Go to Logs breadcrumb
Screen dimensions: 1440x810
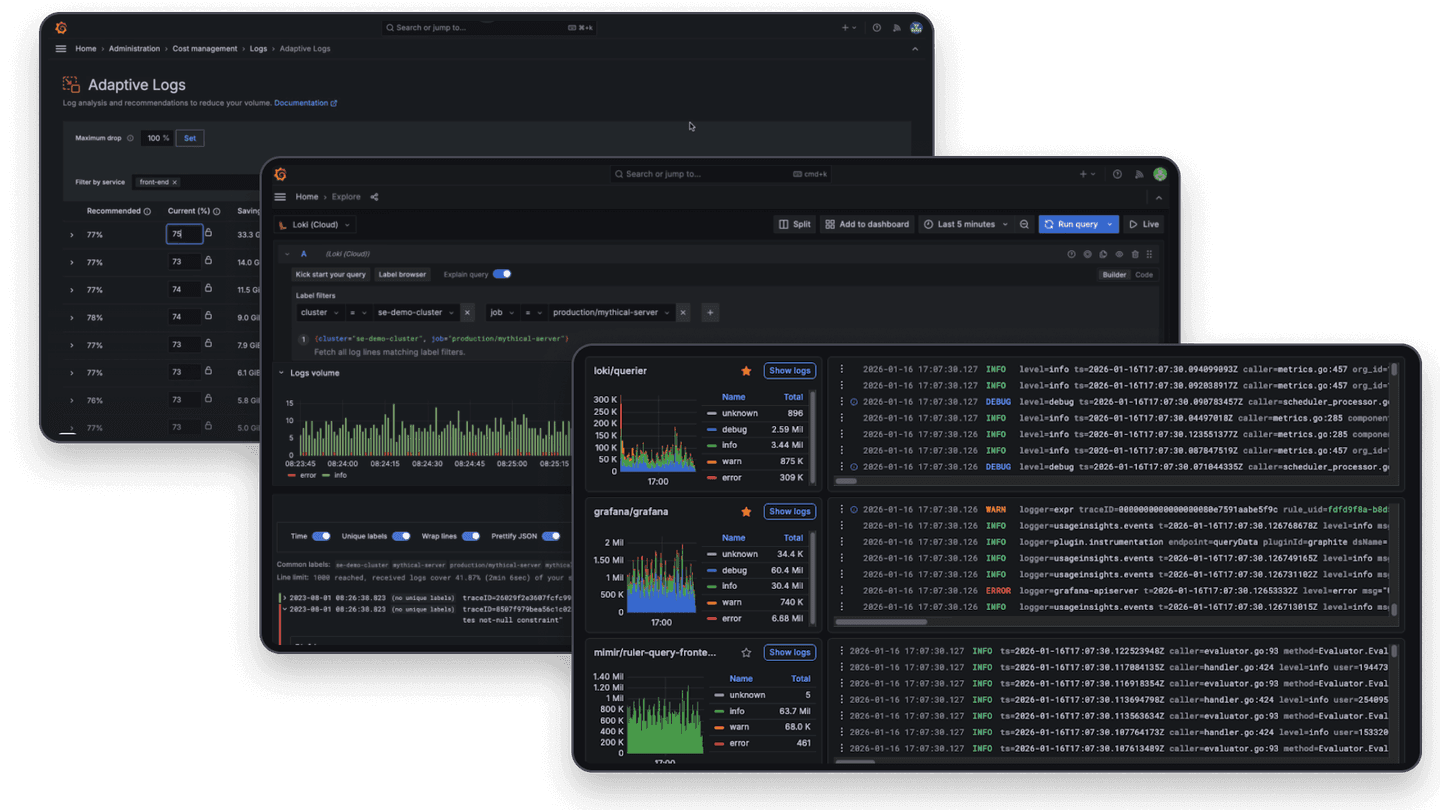point(258,49)
